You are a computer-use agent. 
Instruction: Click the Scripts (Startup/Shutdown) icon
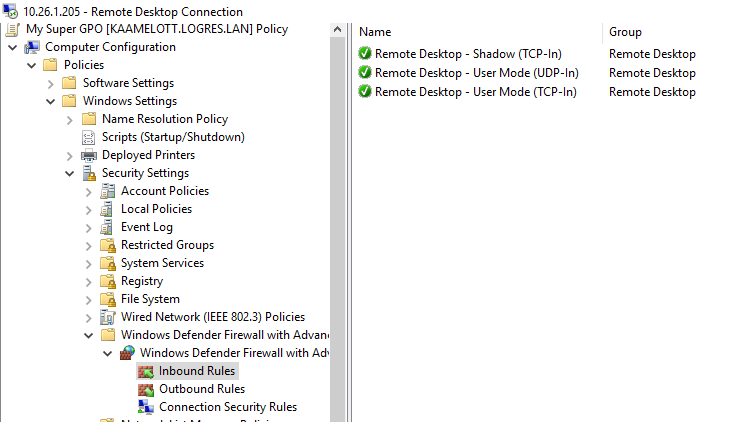(x=89, y=137)
